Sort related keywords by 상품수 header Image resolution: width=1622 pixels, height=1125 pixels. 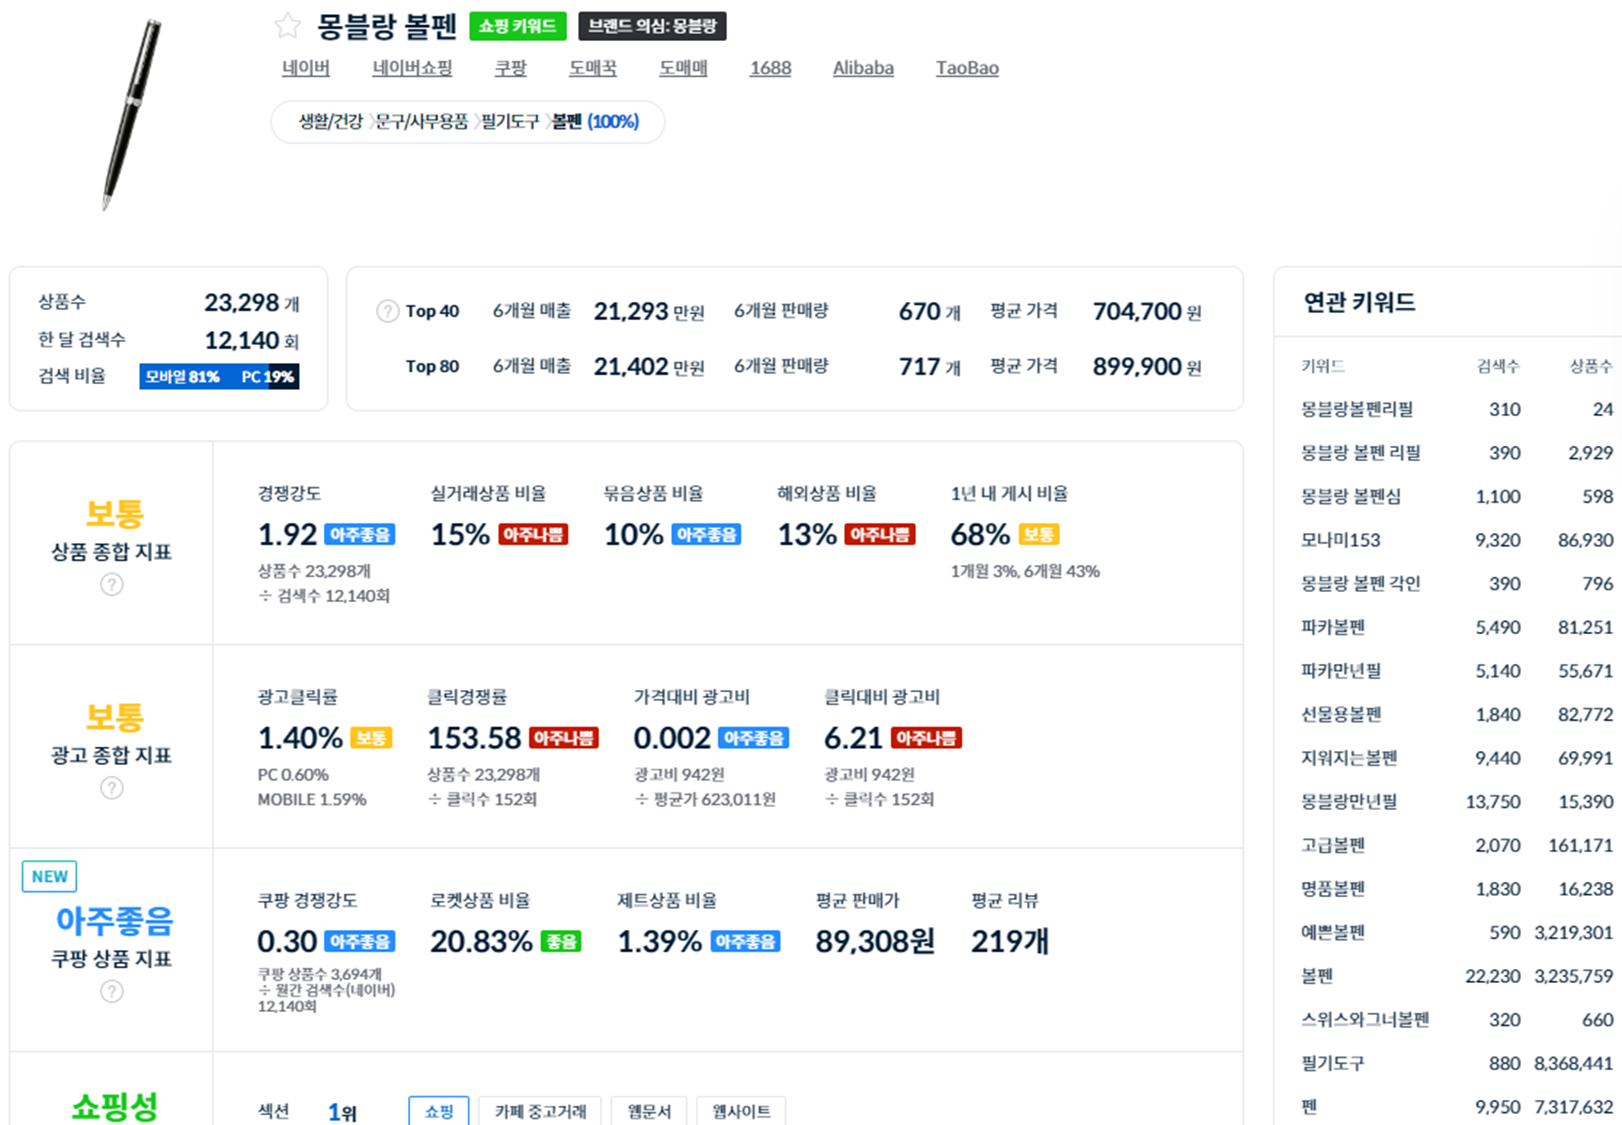[x=1591, y=367]
